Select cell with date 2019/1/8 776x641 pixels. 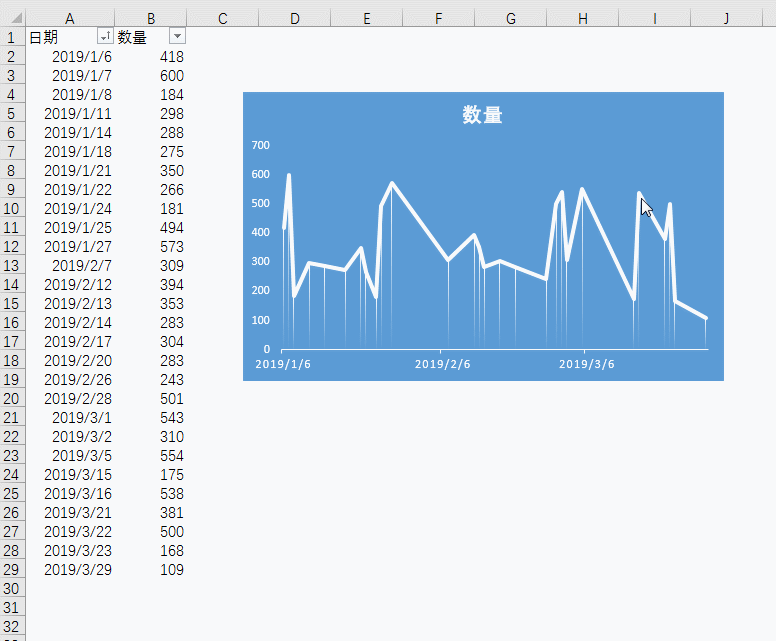pyautogui.click(x=70, y=95)
